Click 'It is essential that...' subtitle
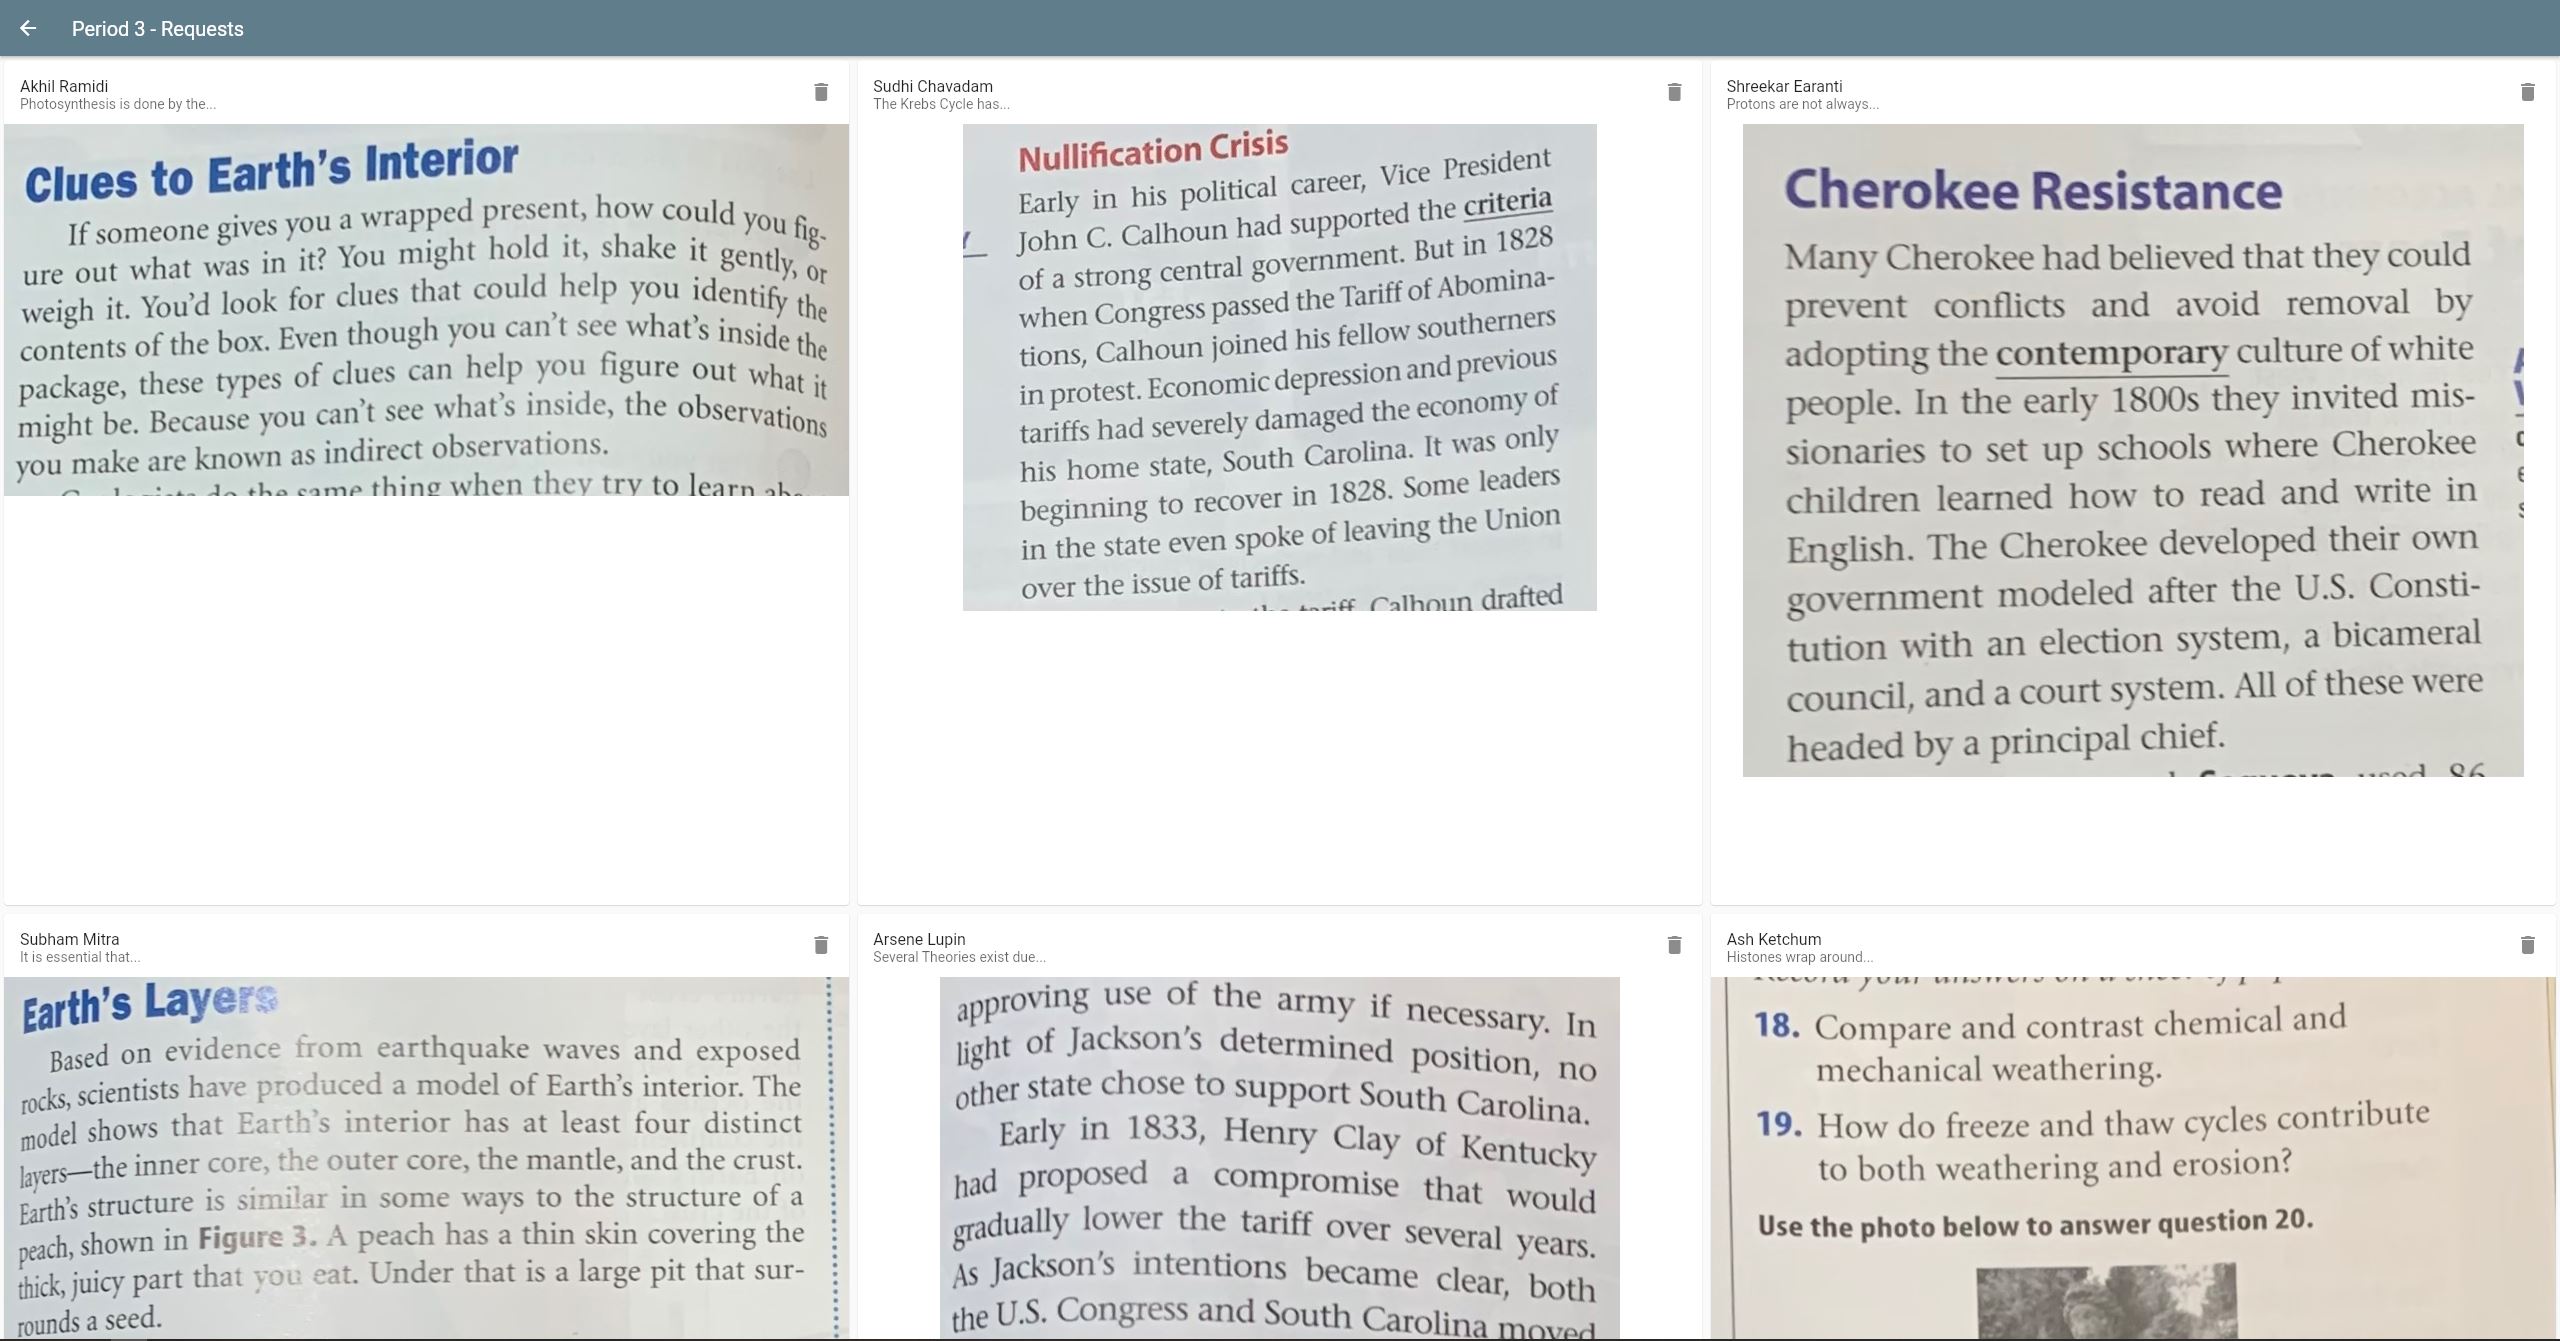 tap(80, 957)
